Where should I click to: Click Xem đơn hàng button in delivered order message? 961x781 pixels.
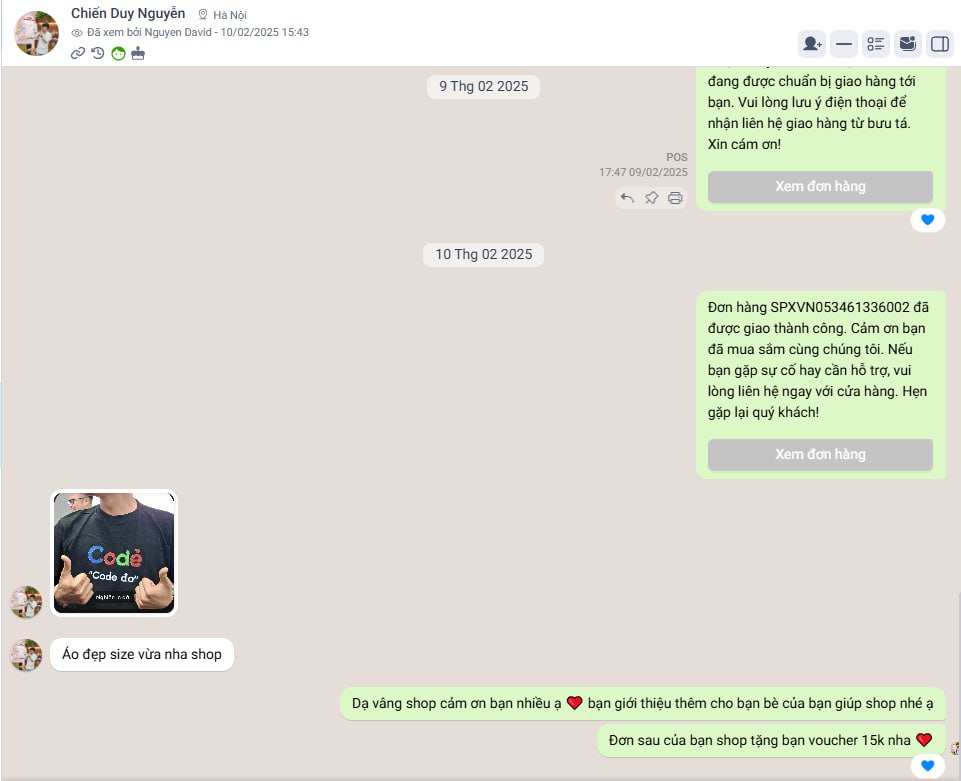820,454
